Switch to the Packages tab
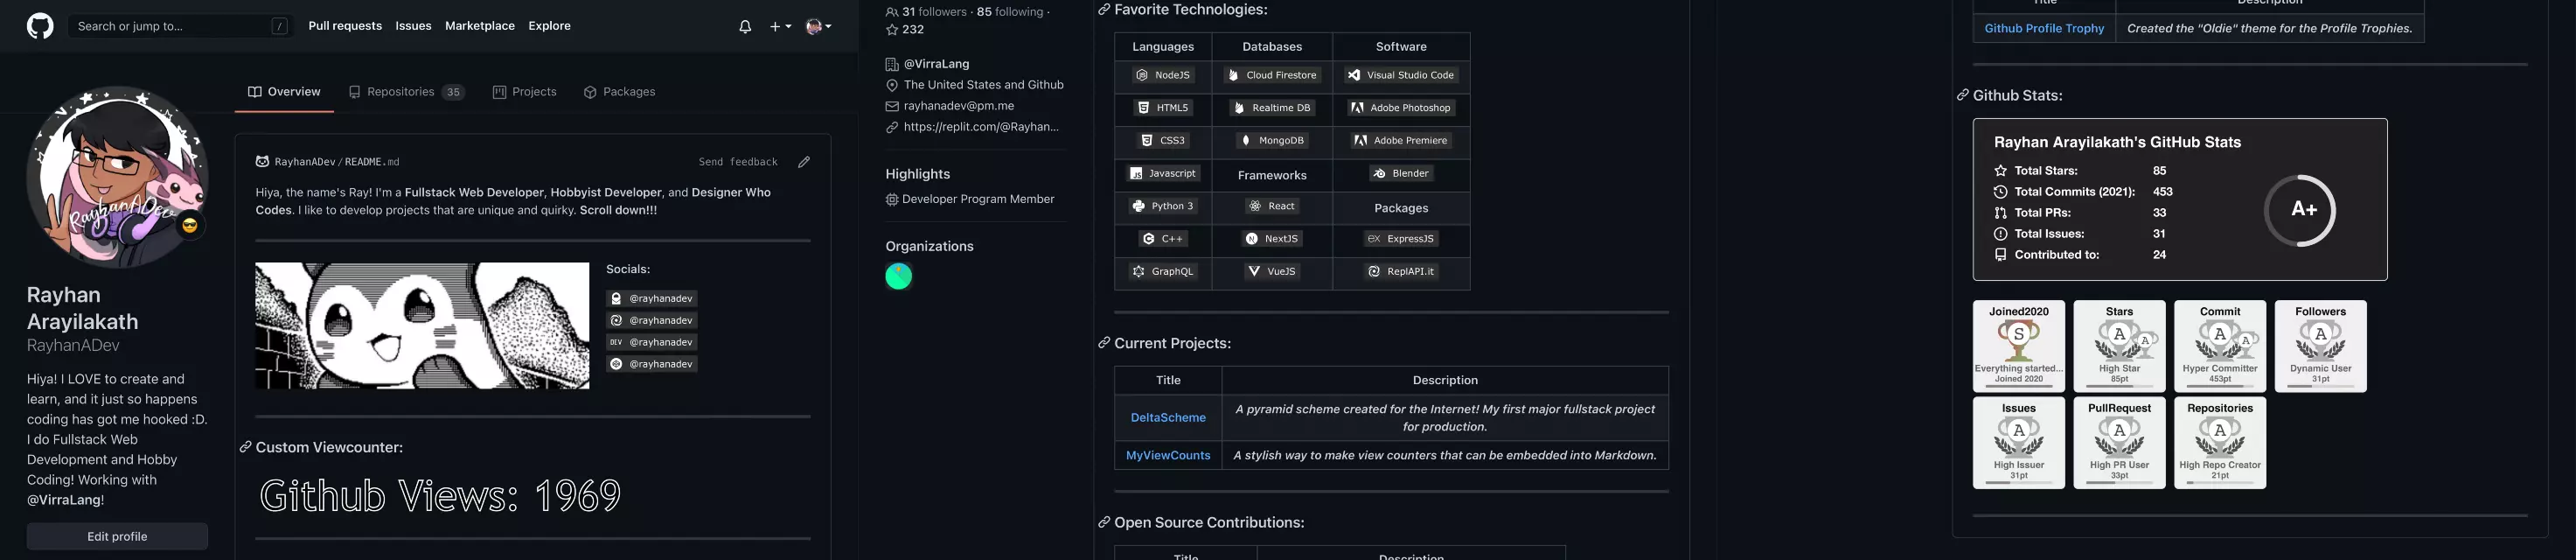Image resolution: width=2576 pixels, height=560 pixels. coord(620,92)
